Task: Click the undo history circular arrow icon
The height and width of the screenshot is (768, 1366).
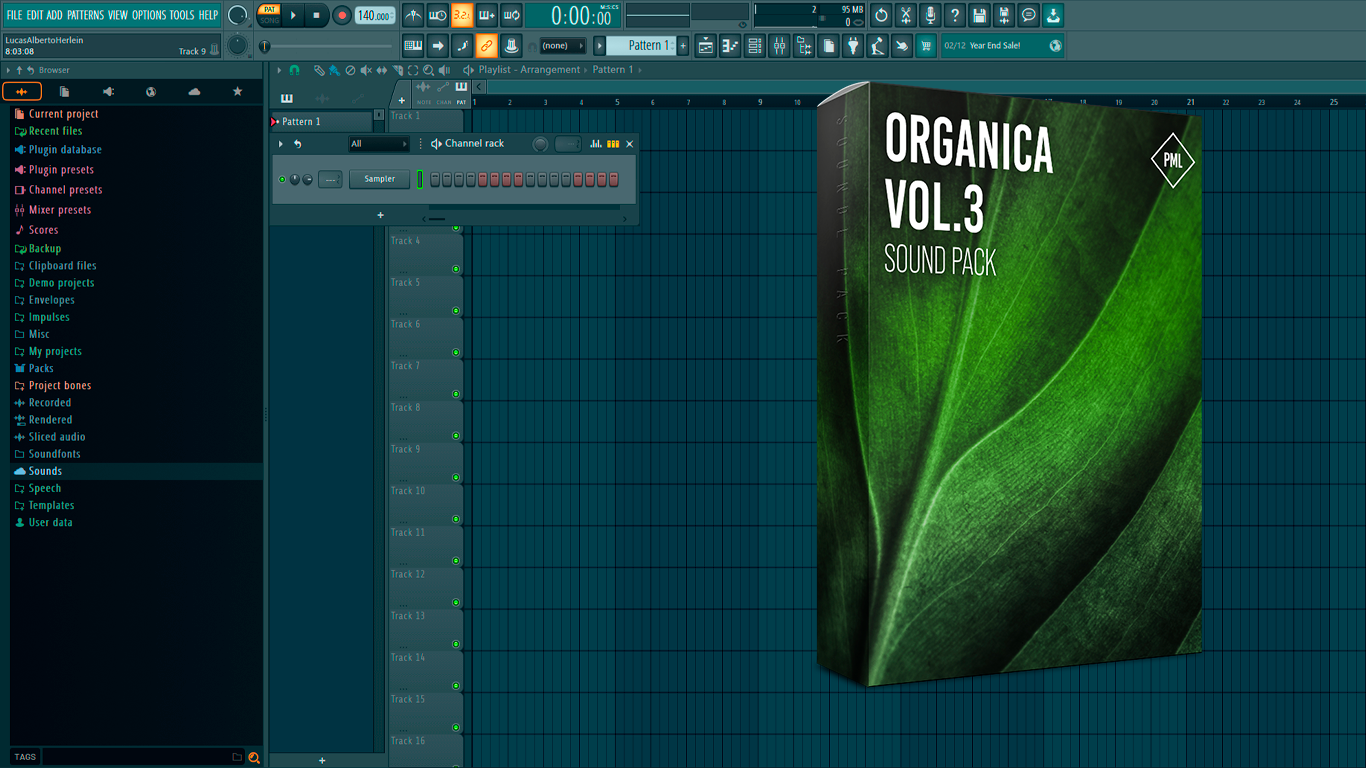Action: coord(881,15)
